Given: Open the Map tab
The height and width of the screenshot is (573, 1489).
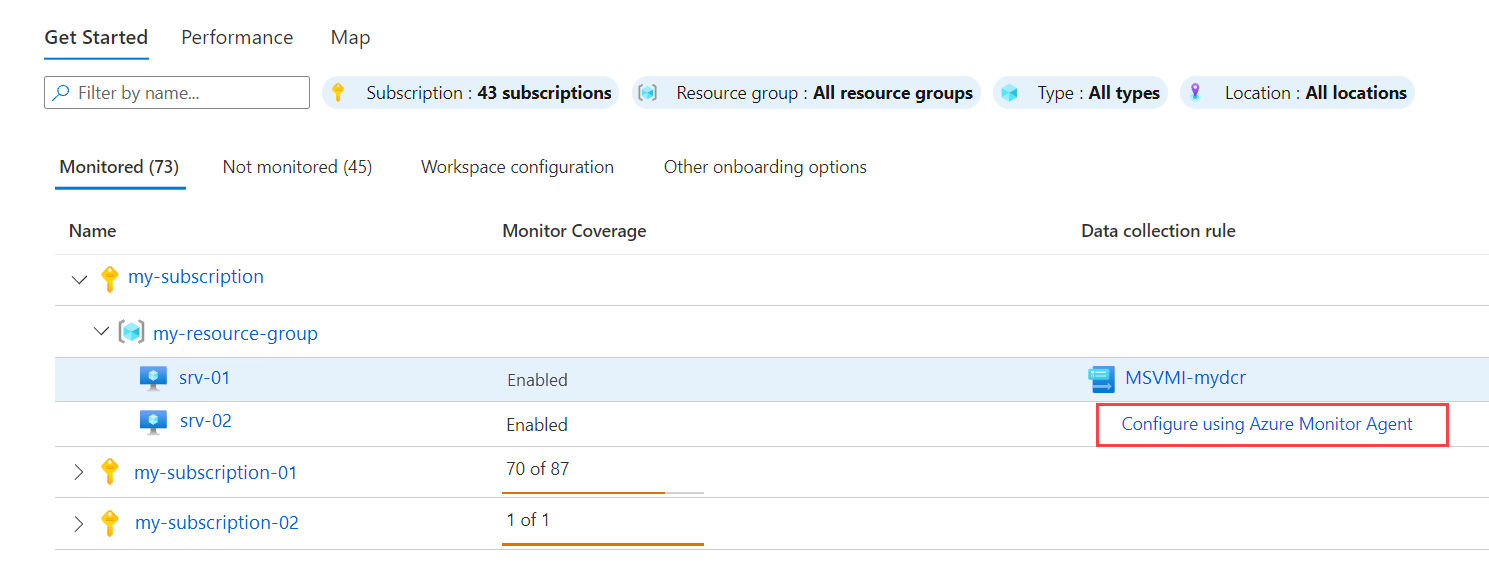Looking at the screenshot, I should tap(350, 38).
